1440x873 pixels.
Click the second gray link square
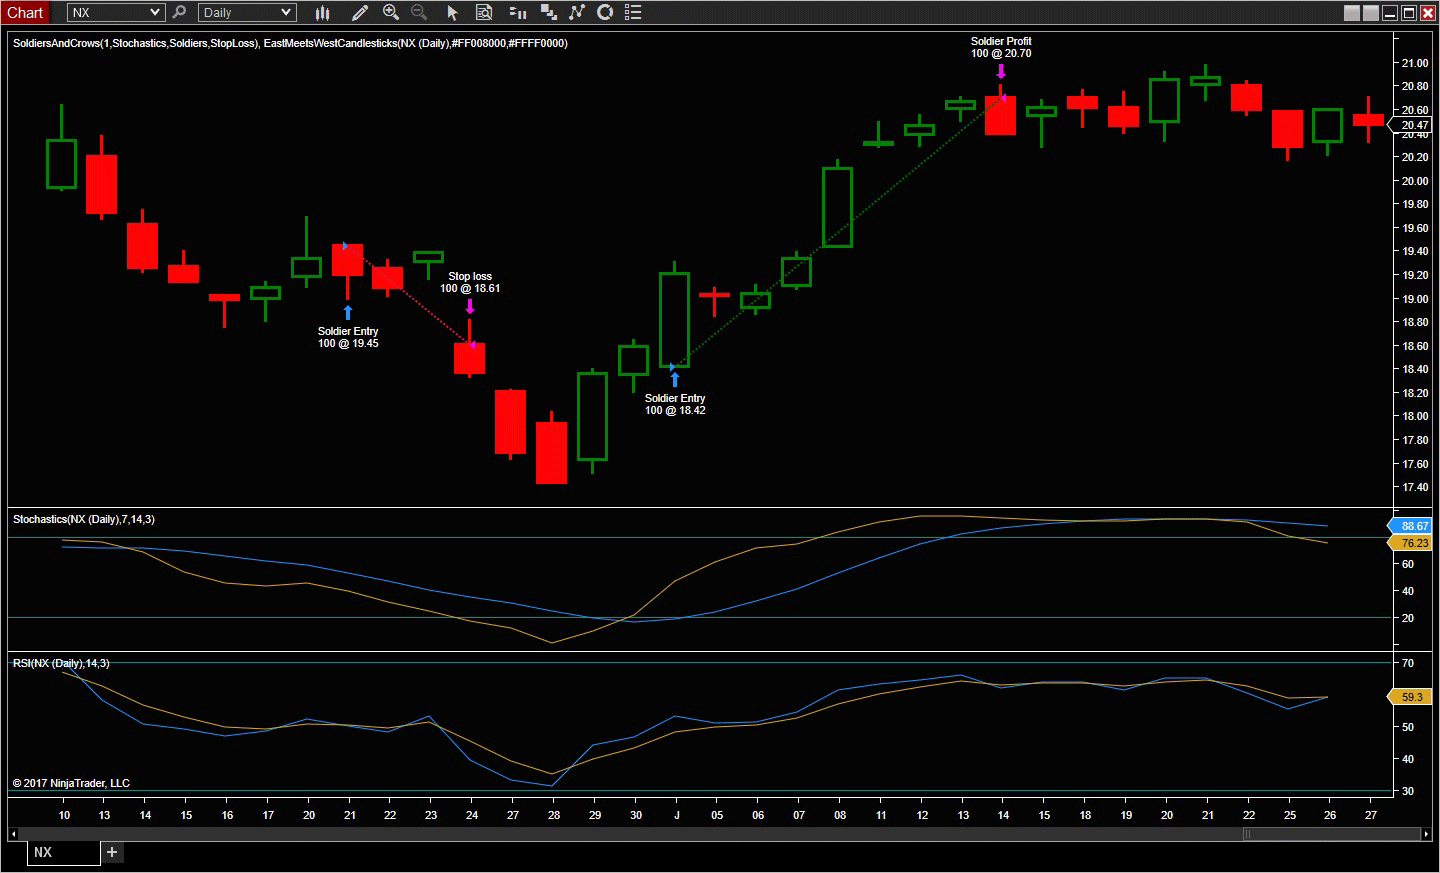tap(1370, 12)
